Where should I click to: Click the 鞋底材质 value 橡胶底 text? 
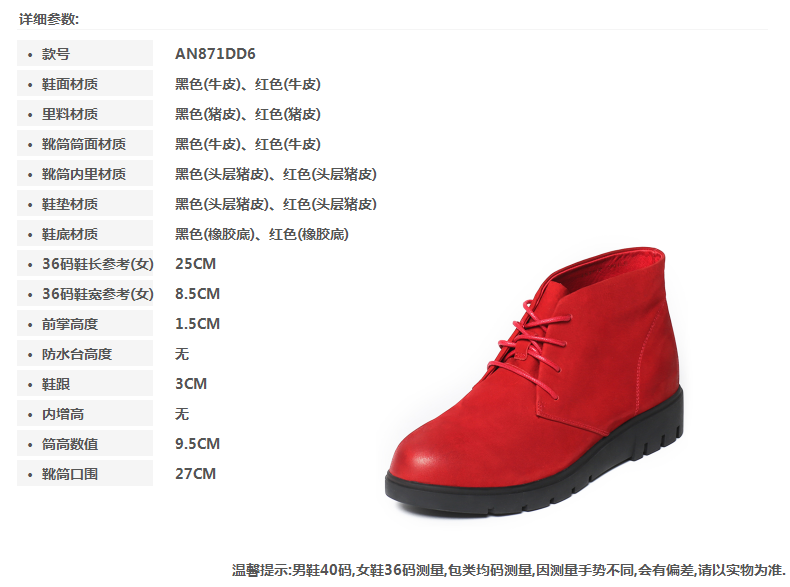pyautogui.click(x=261, y=234)
